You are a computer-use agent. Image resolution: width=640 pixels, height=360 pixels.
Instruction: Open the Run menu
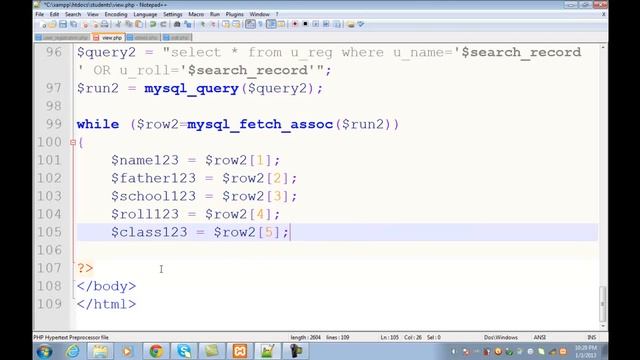click(215, 14)
